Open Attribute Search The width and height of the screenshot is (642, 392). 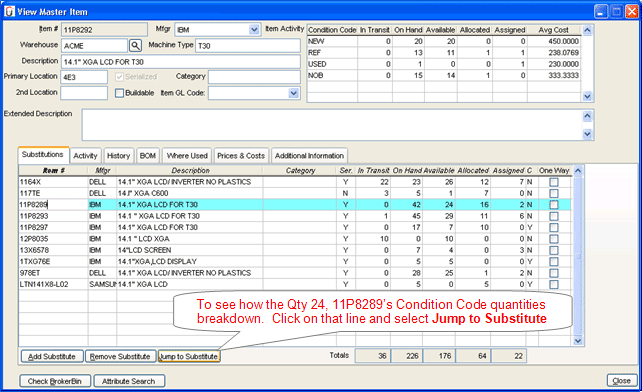coord(129,381)
